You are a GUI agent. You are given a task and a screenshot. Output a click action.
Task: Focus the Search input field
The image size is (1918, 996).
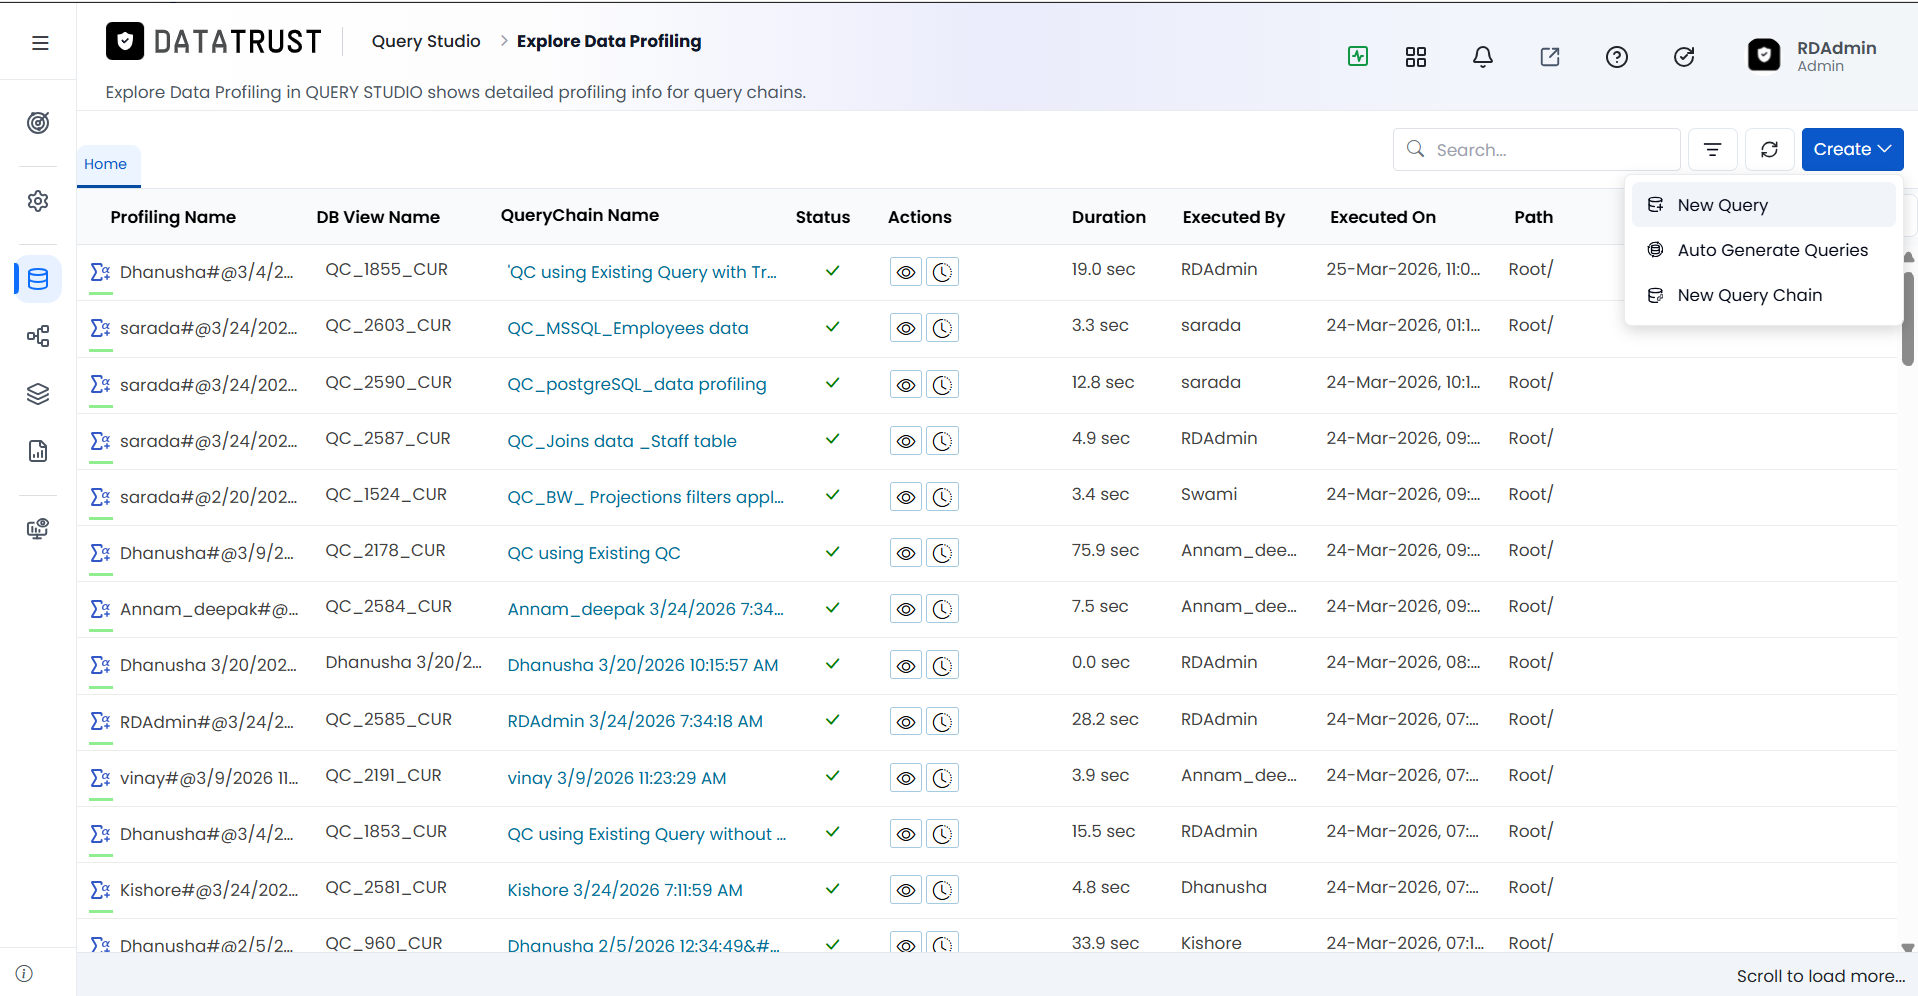(x=1537, y=150)
